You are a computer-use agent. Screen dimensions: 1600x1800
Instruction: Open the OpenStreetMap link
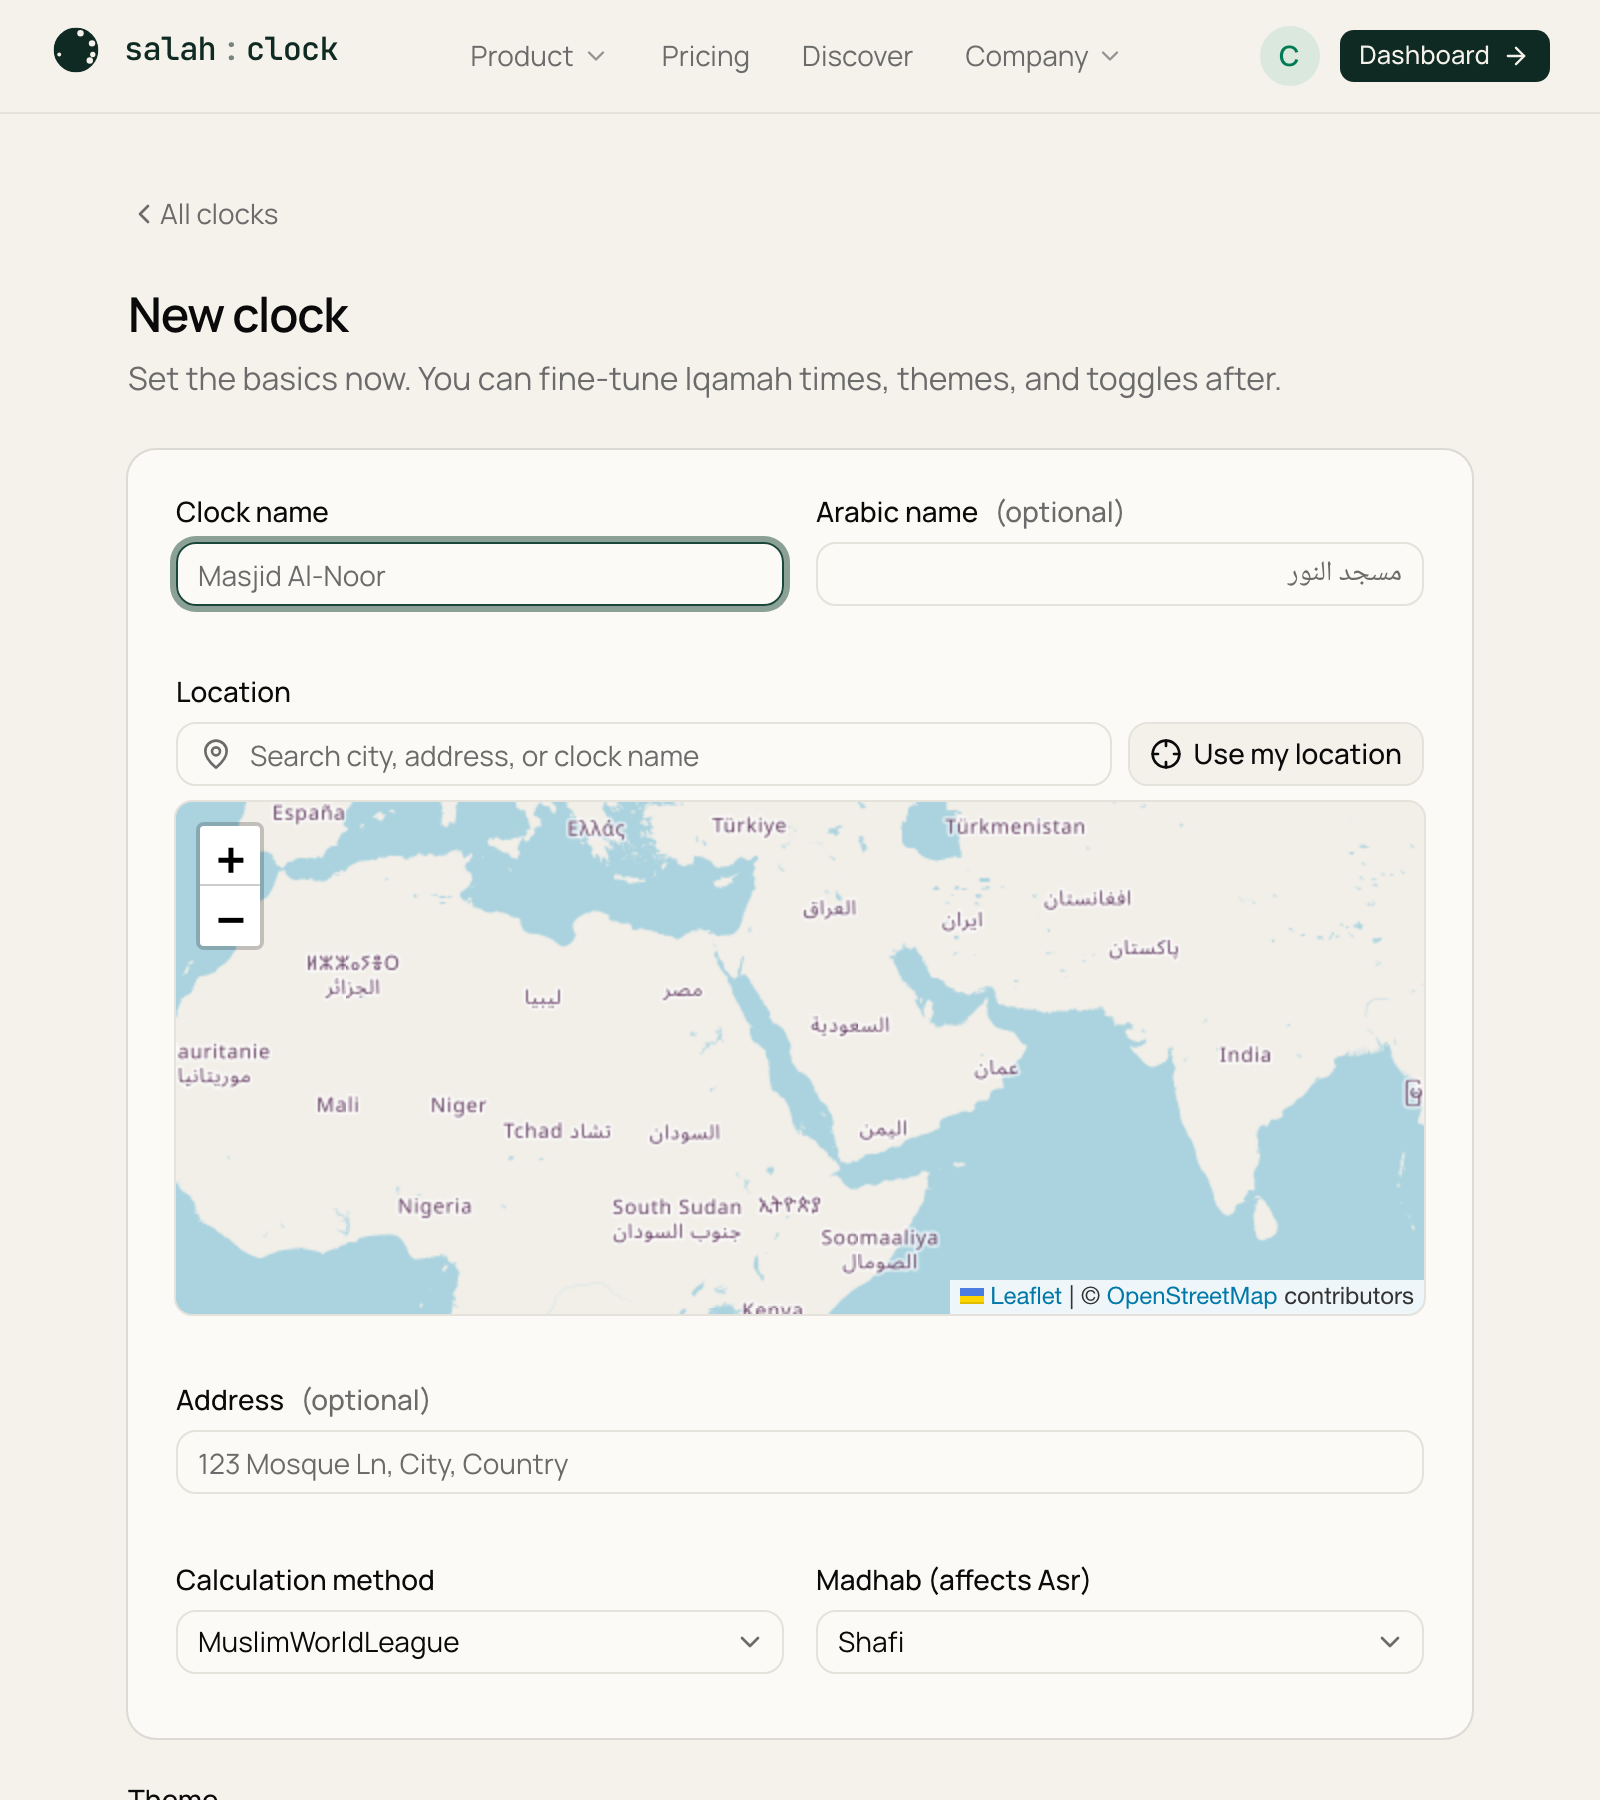click(1191, 1296)
